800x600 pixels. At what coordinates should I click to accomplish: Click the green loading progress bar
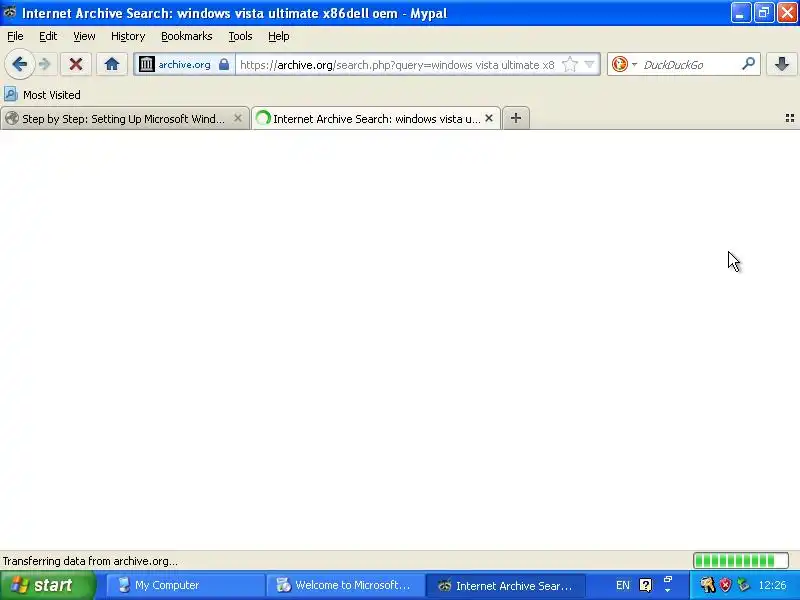point(740,561)
